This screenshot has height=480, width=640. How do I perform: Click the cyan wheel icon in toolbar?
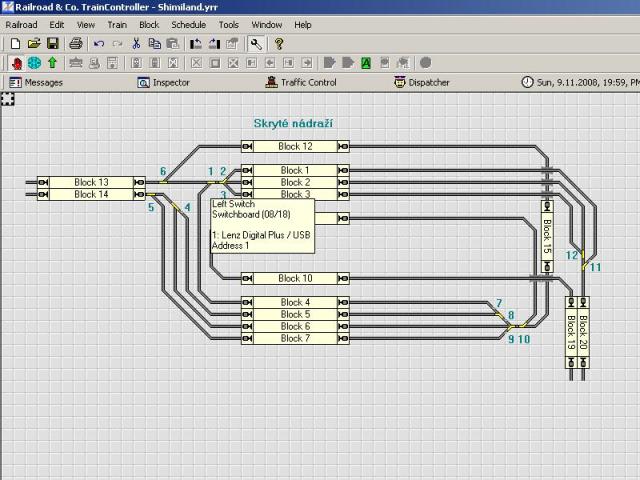34,63
